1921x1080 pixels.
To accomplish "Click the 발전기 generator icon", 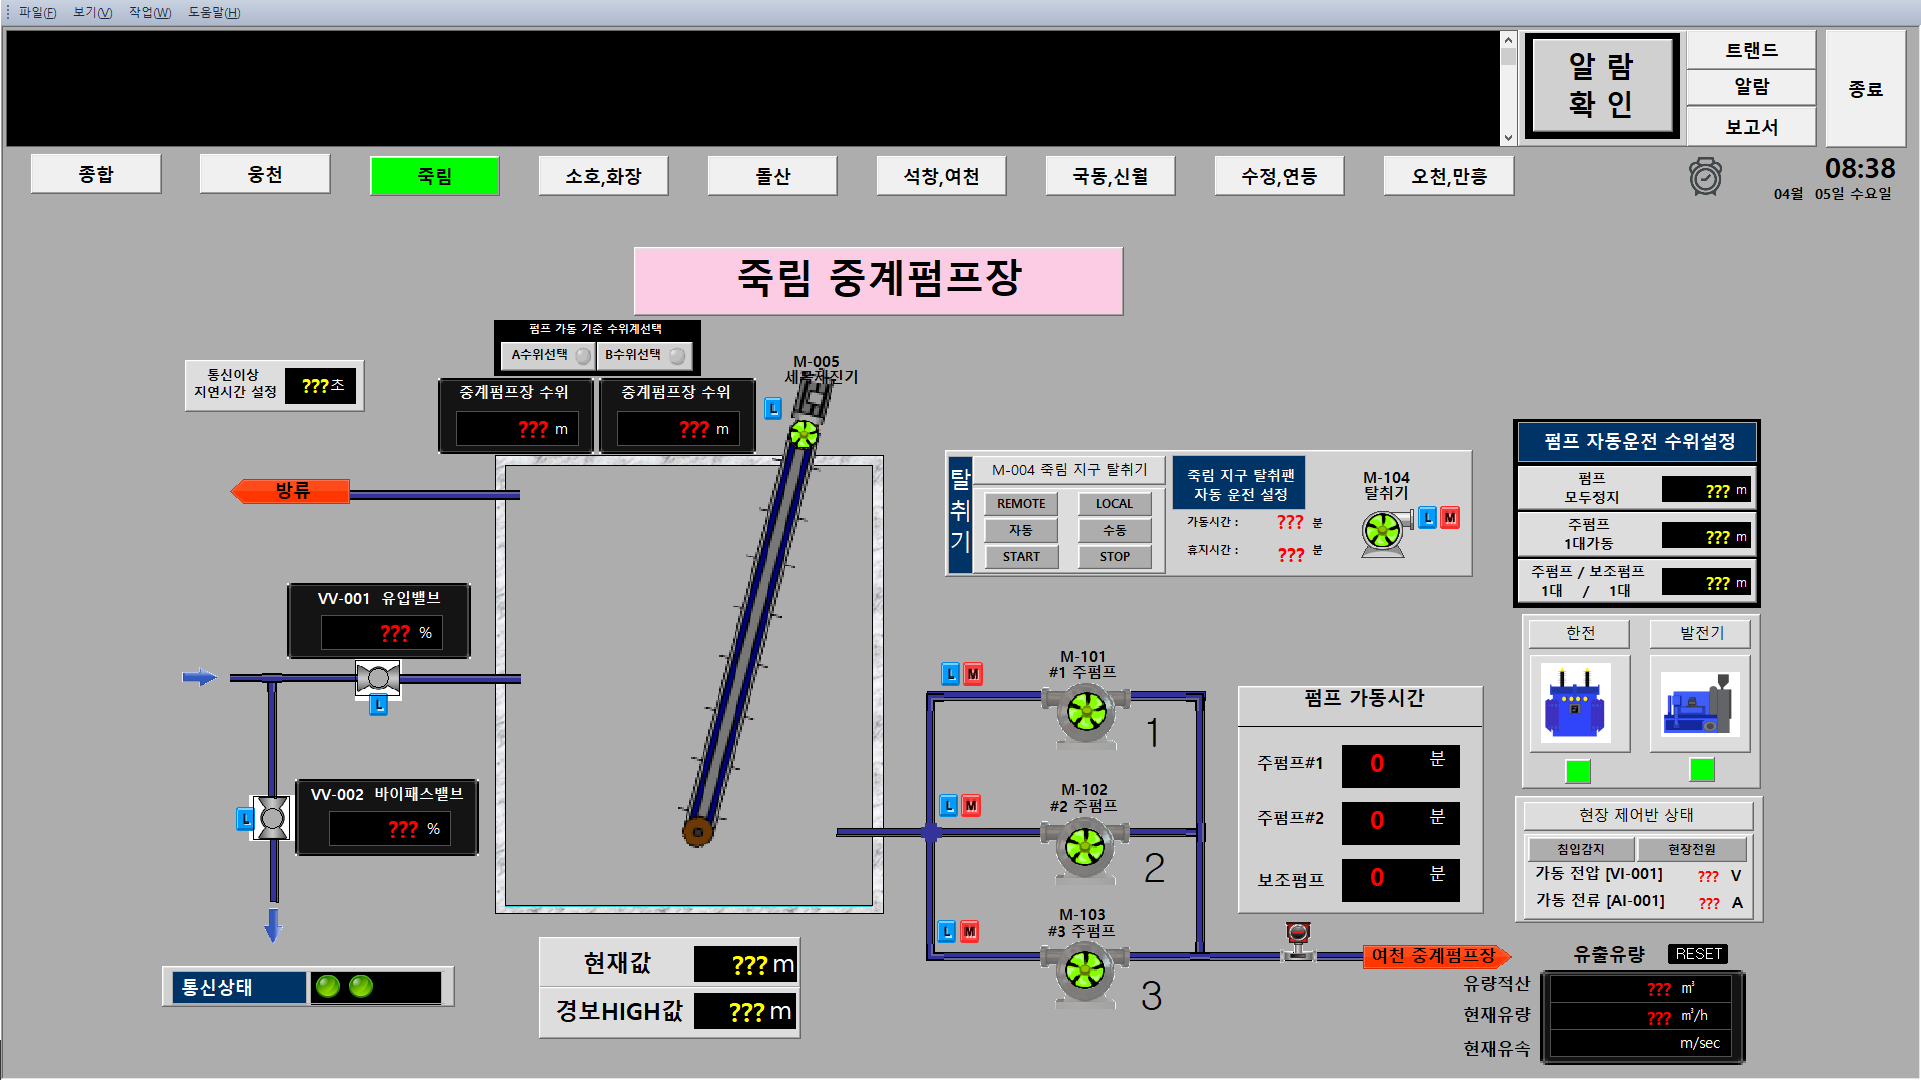I will point(1698,702).
